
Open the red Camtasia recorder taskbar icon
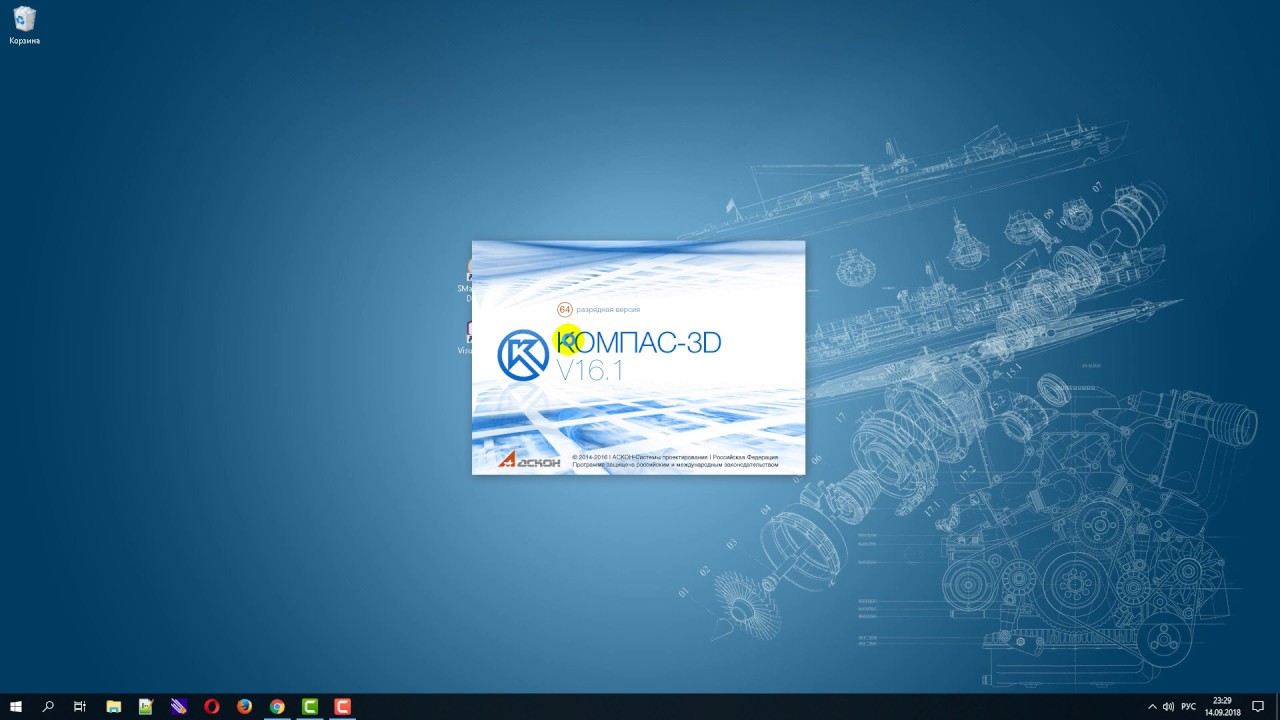343,706
